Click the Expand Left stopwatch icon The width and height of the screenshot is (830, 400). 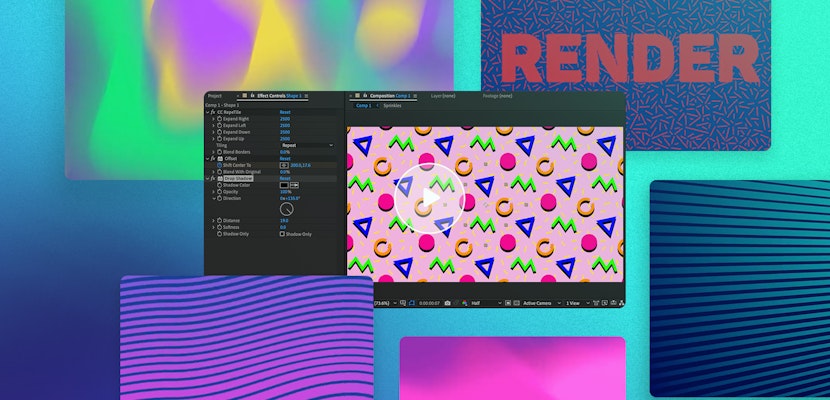[219, 126]
